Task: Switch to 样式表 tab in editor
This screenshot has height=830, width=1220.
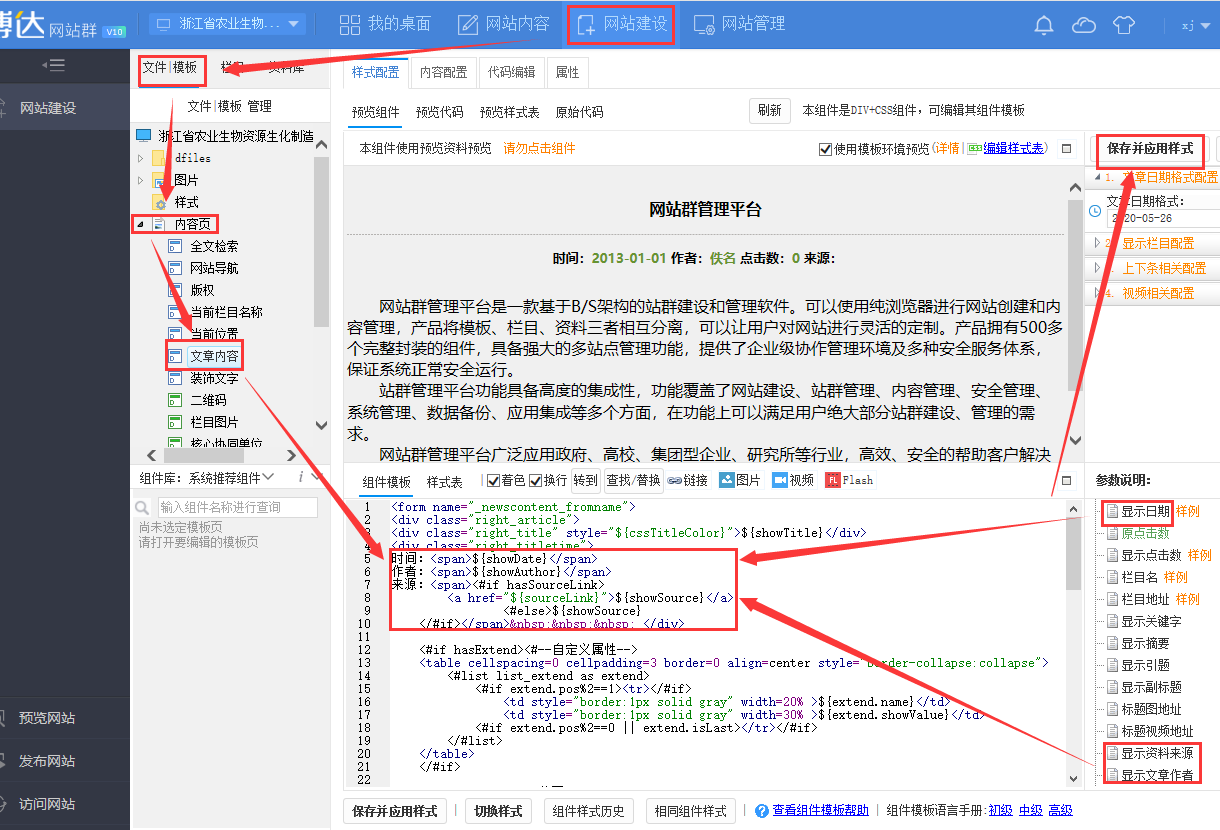Action: [444, 482]
